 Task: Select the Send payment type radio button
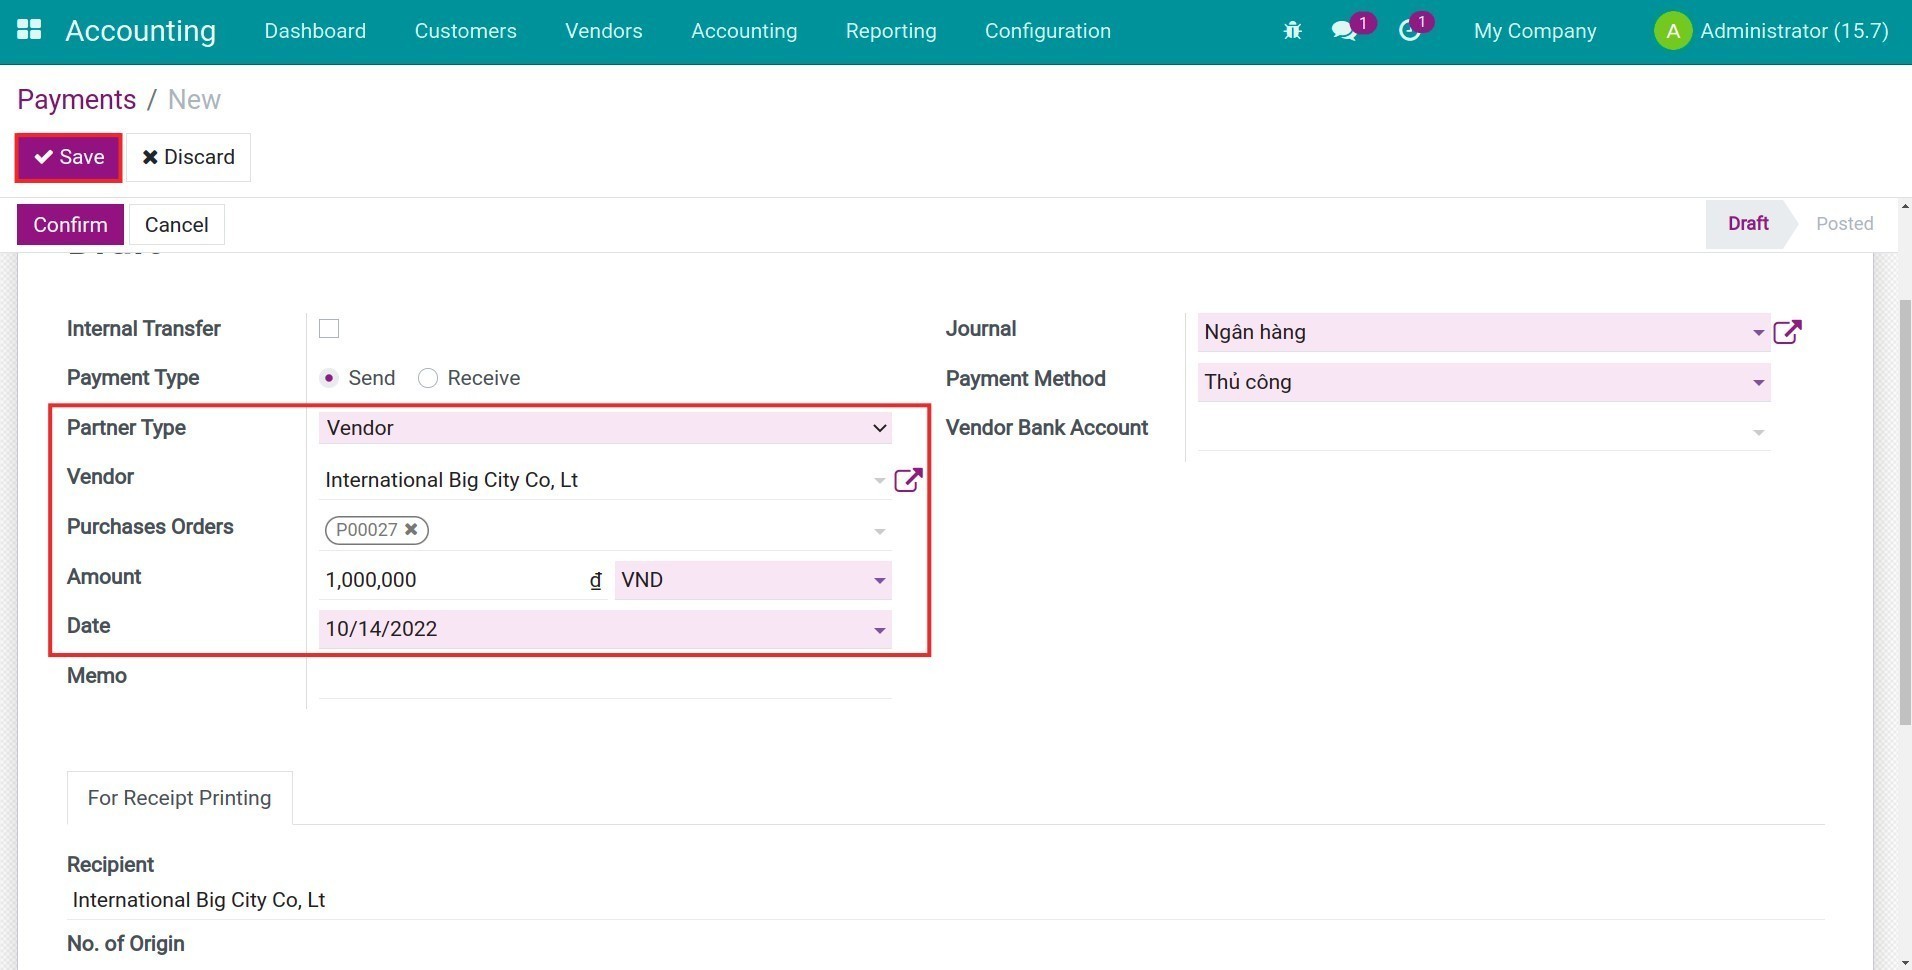coord(328,378)
